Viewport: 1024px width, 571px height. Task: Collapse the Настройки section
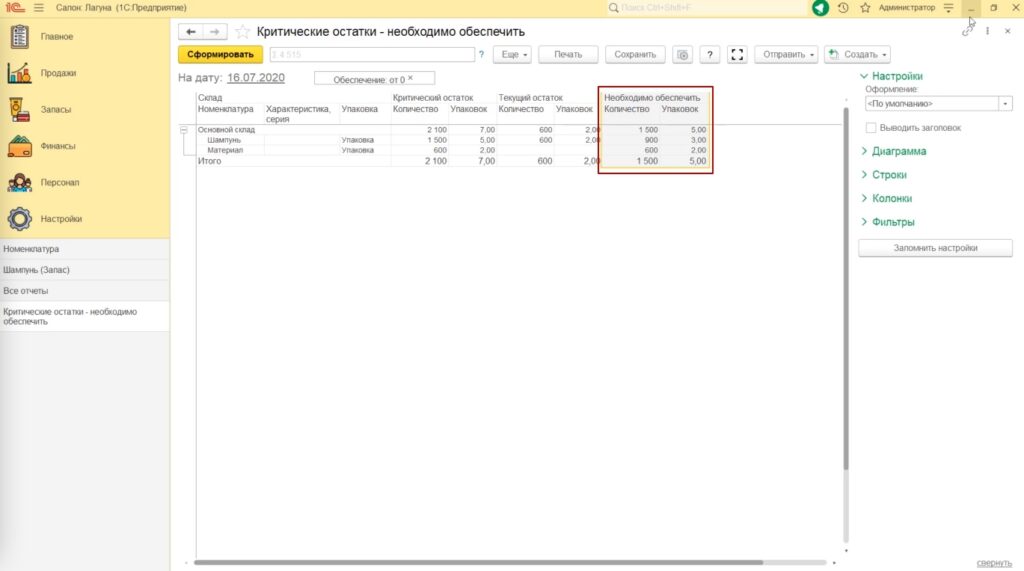[891, 76]
